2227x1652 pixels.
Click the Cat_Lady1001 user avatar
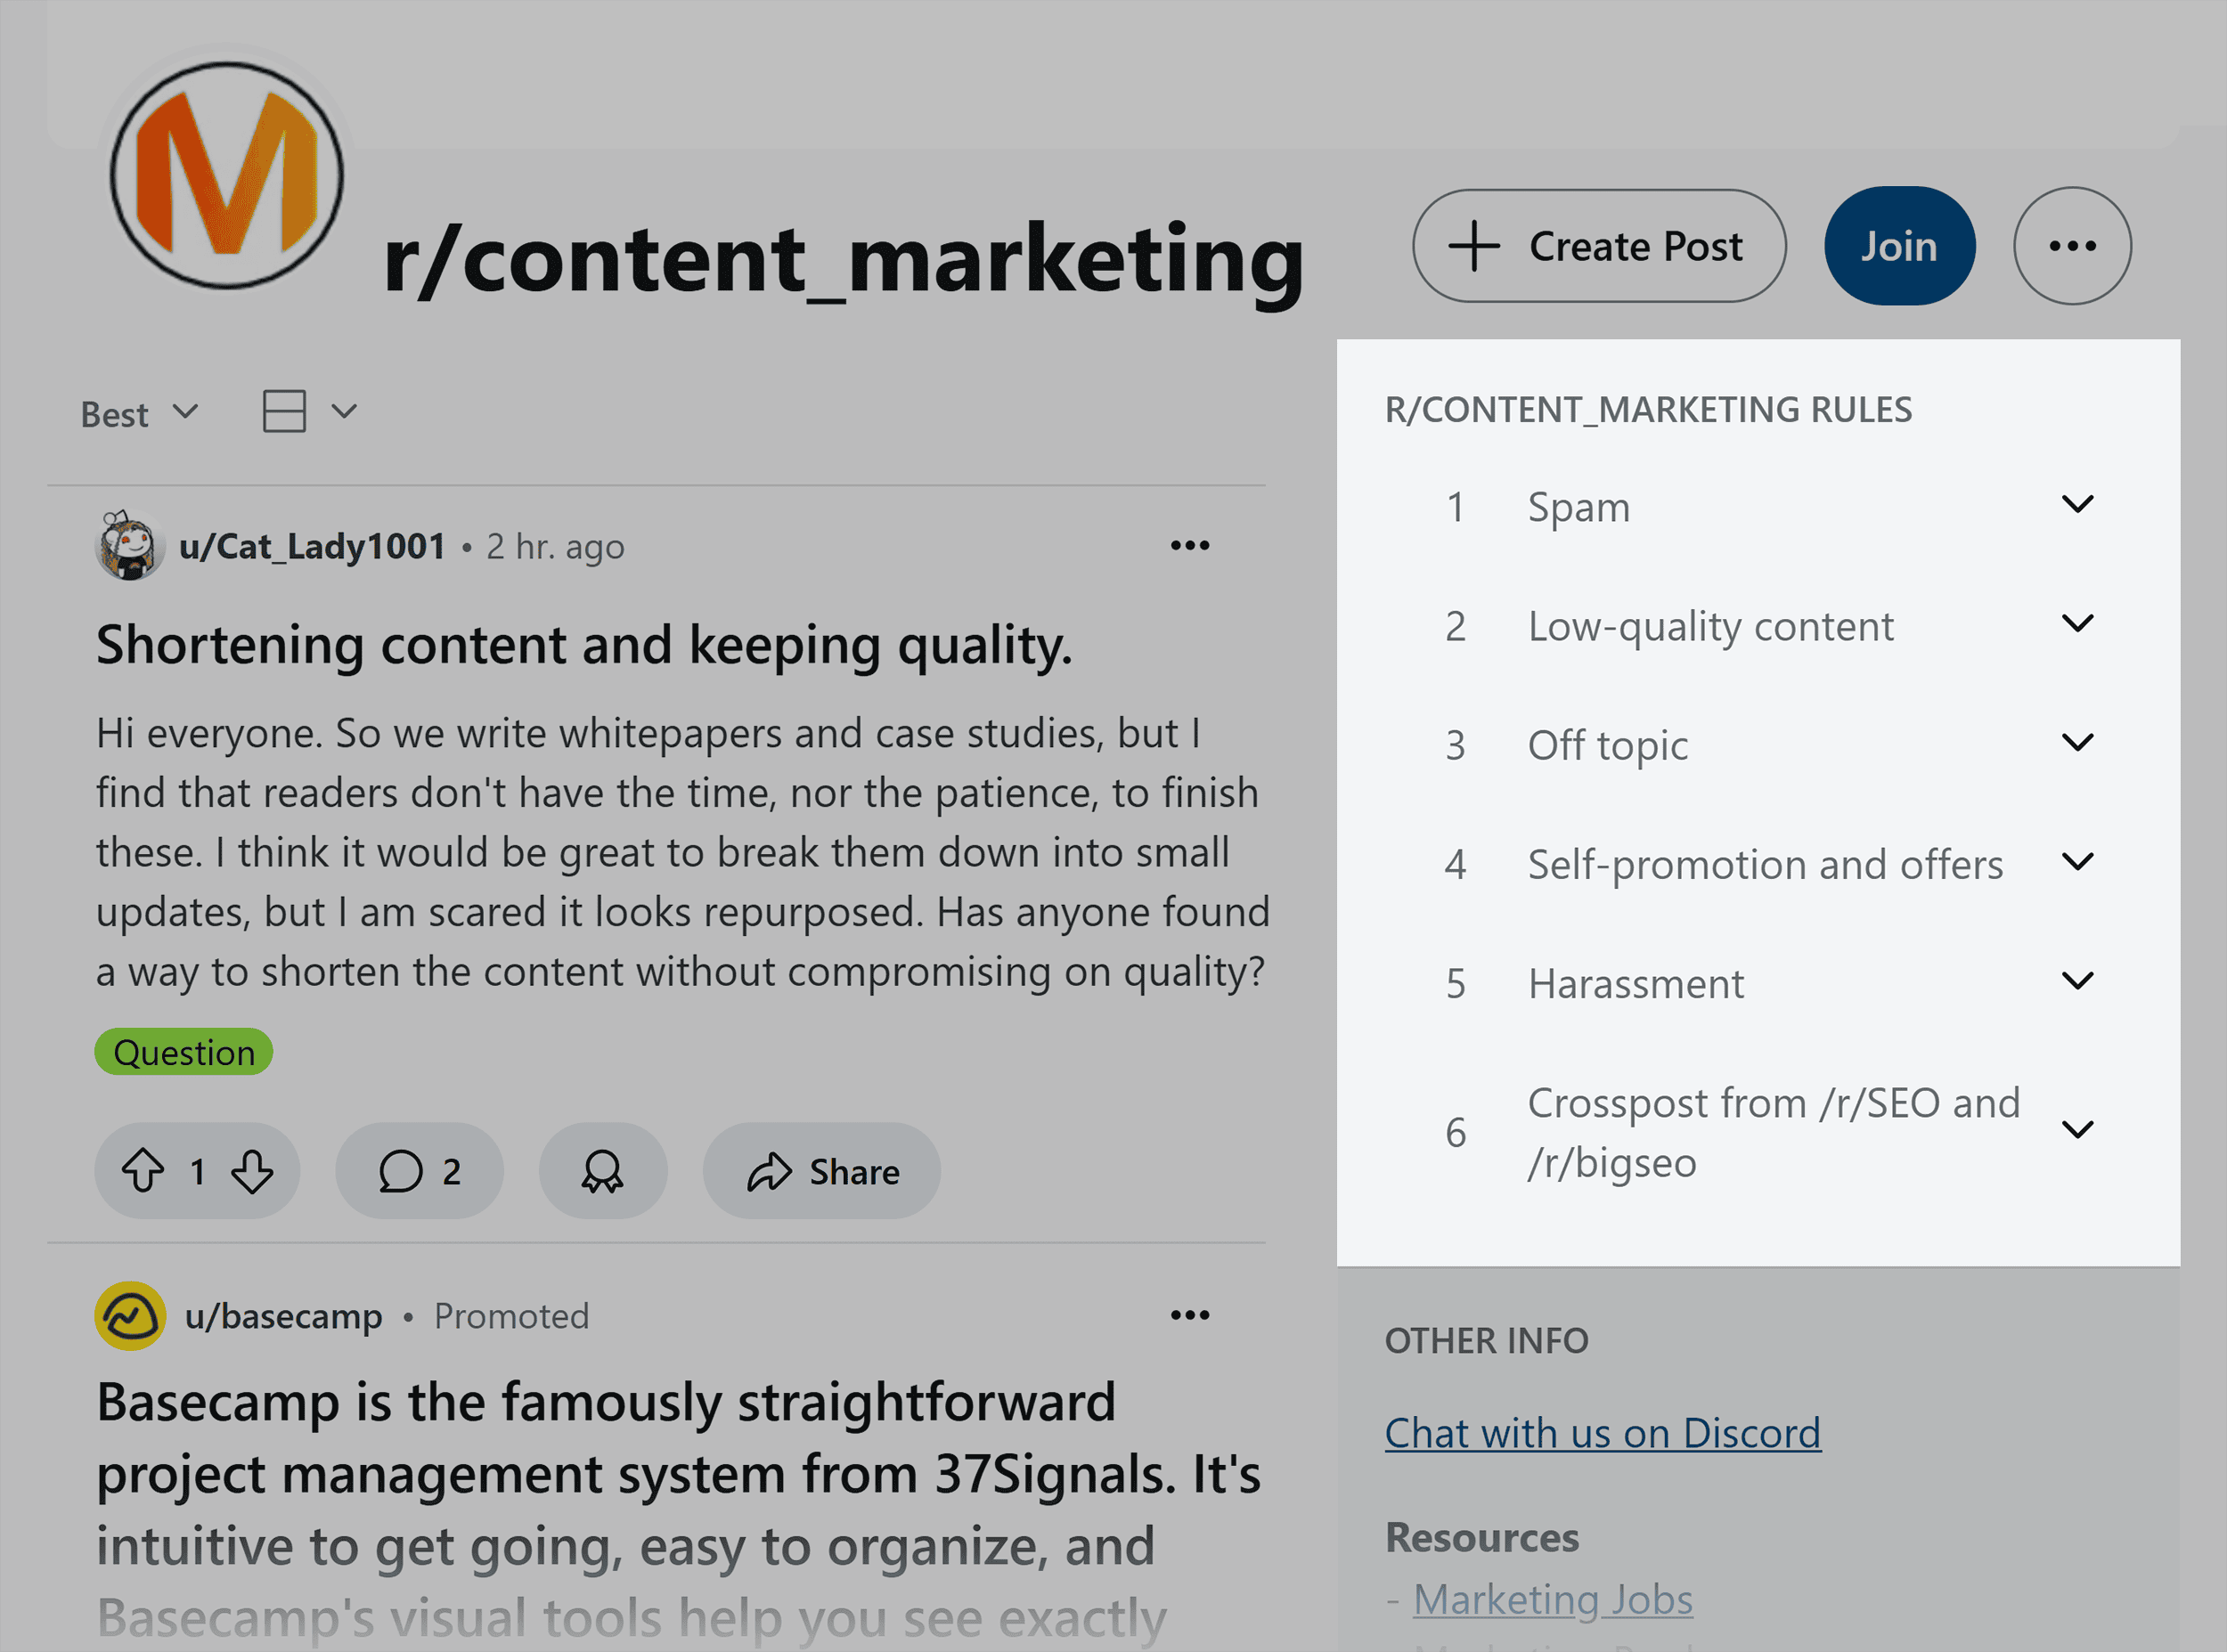pyautogui.click(x=129, y=546)
